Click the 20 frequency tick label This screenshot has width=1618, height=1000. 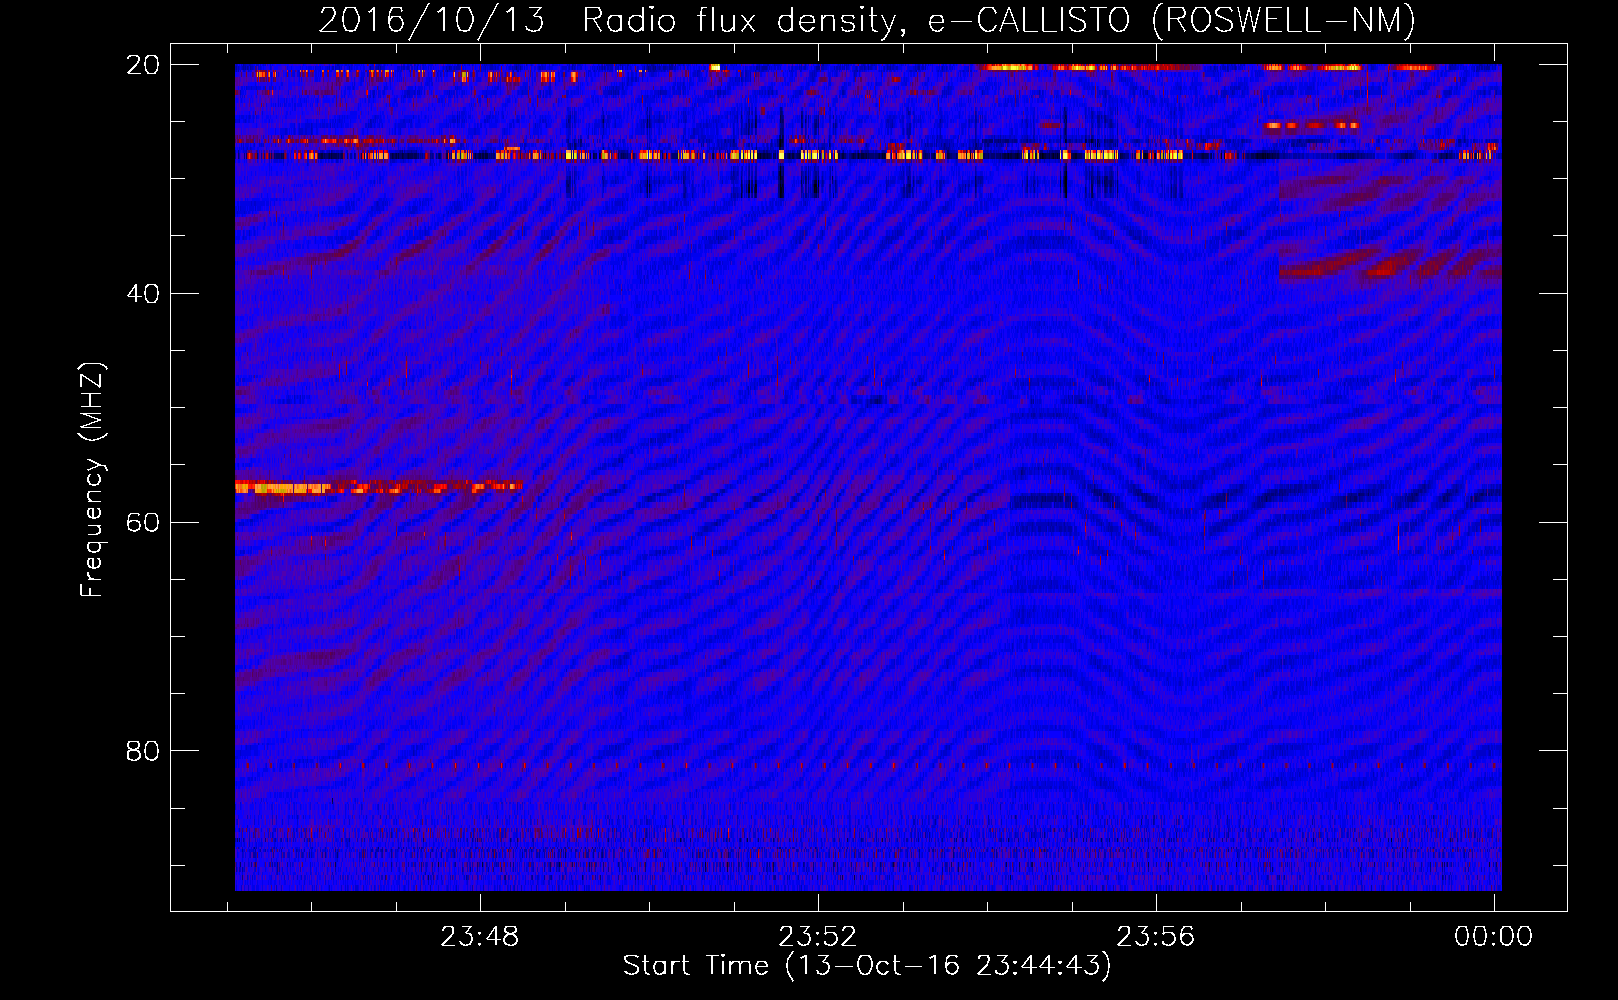coord(142,65)
